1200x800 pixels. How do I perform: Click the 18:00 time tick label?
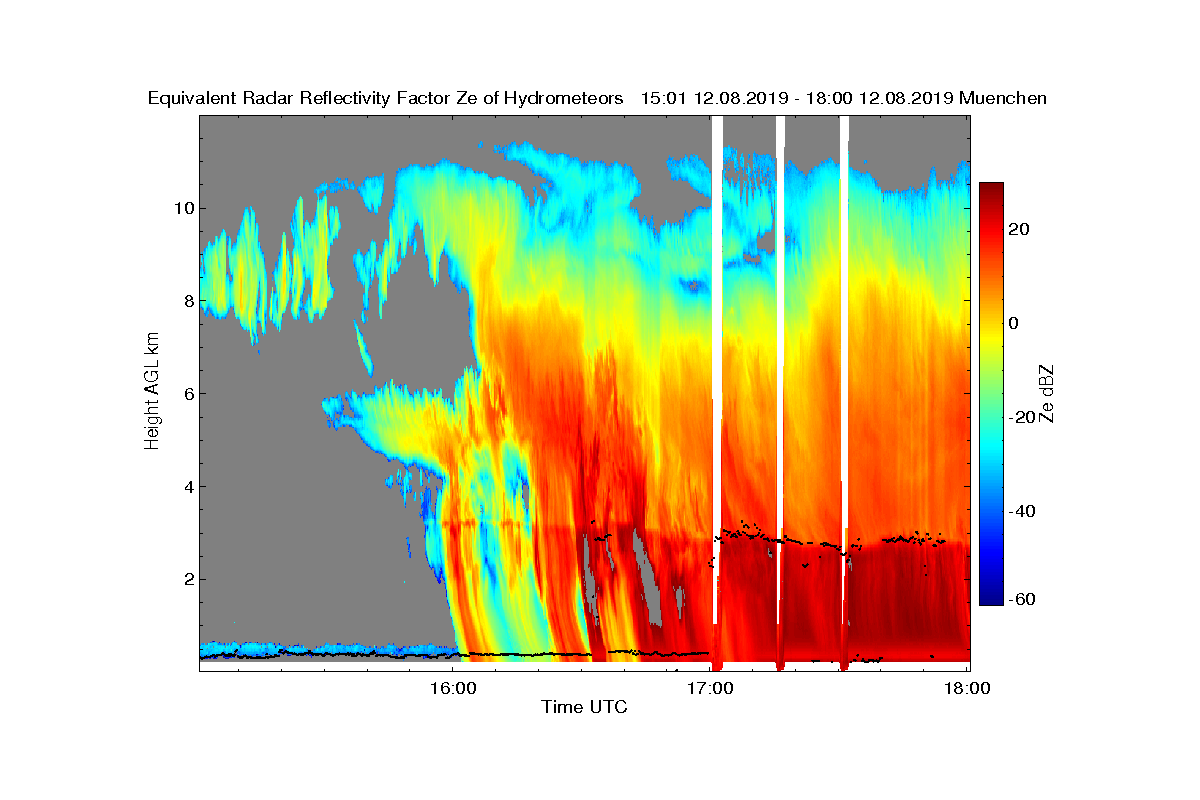(x=968, y=687)
